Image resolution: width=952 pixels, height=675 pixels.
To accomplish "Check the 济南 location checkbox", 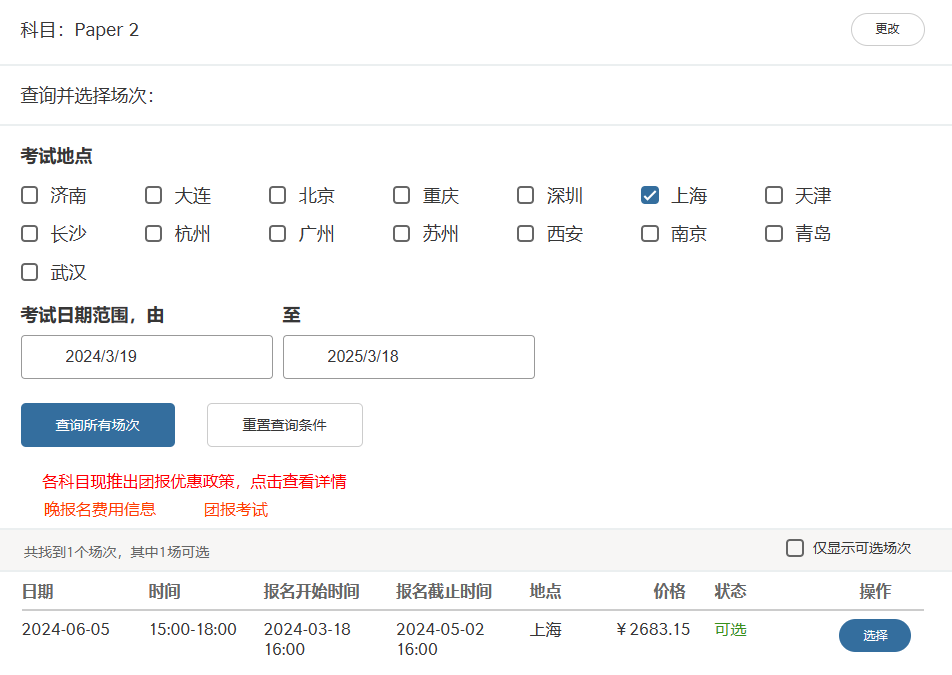I will pyautogui.click(x=30, y=195).
